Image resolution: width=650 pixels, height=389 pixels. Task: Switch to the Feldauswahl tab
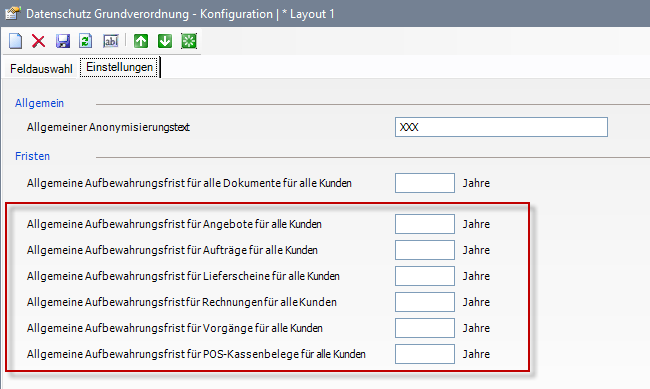pos(41,68)
